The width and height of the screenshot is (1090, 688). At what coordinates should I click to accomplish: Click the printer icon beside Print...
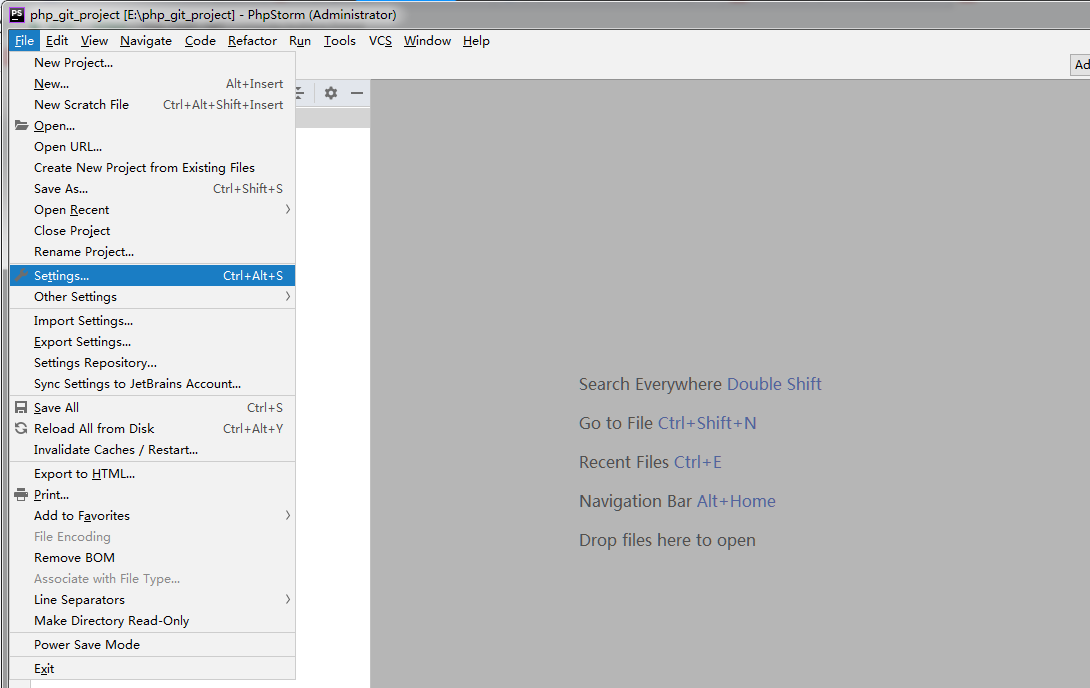click(22, 495)
